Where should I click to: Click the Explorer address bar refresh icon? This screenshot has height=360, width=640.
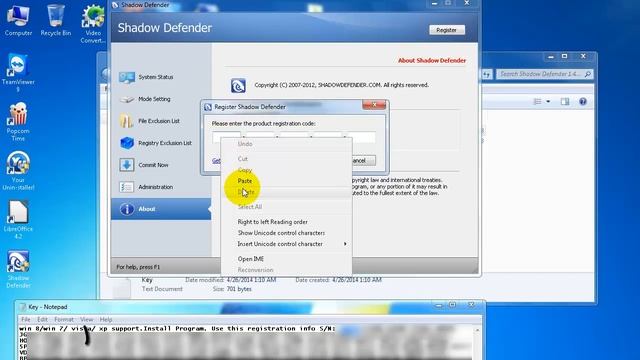pos(487,74)
